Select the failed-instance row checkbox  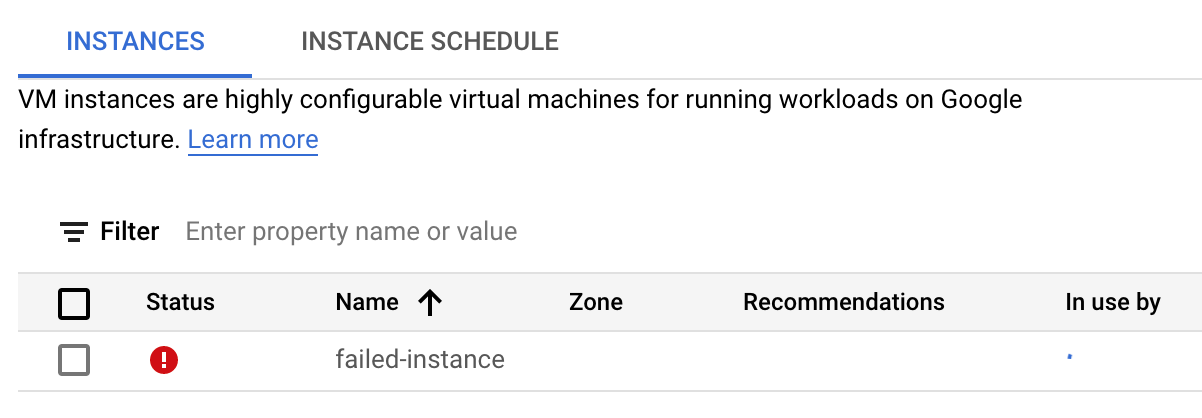(x=74, y=360)
